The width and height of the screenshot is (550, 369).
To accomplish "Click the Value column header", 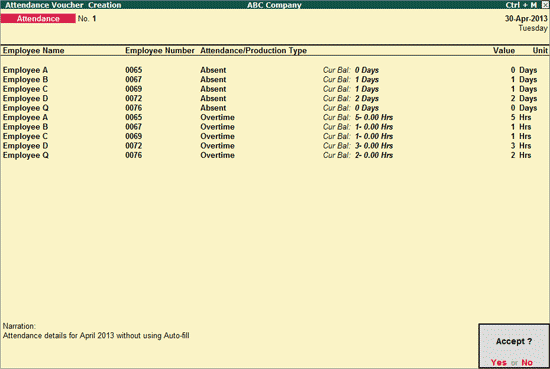I will 504,51.
